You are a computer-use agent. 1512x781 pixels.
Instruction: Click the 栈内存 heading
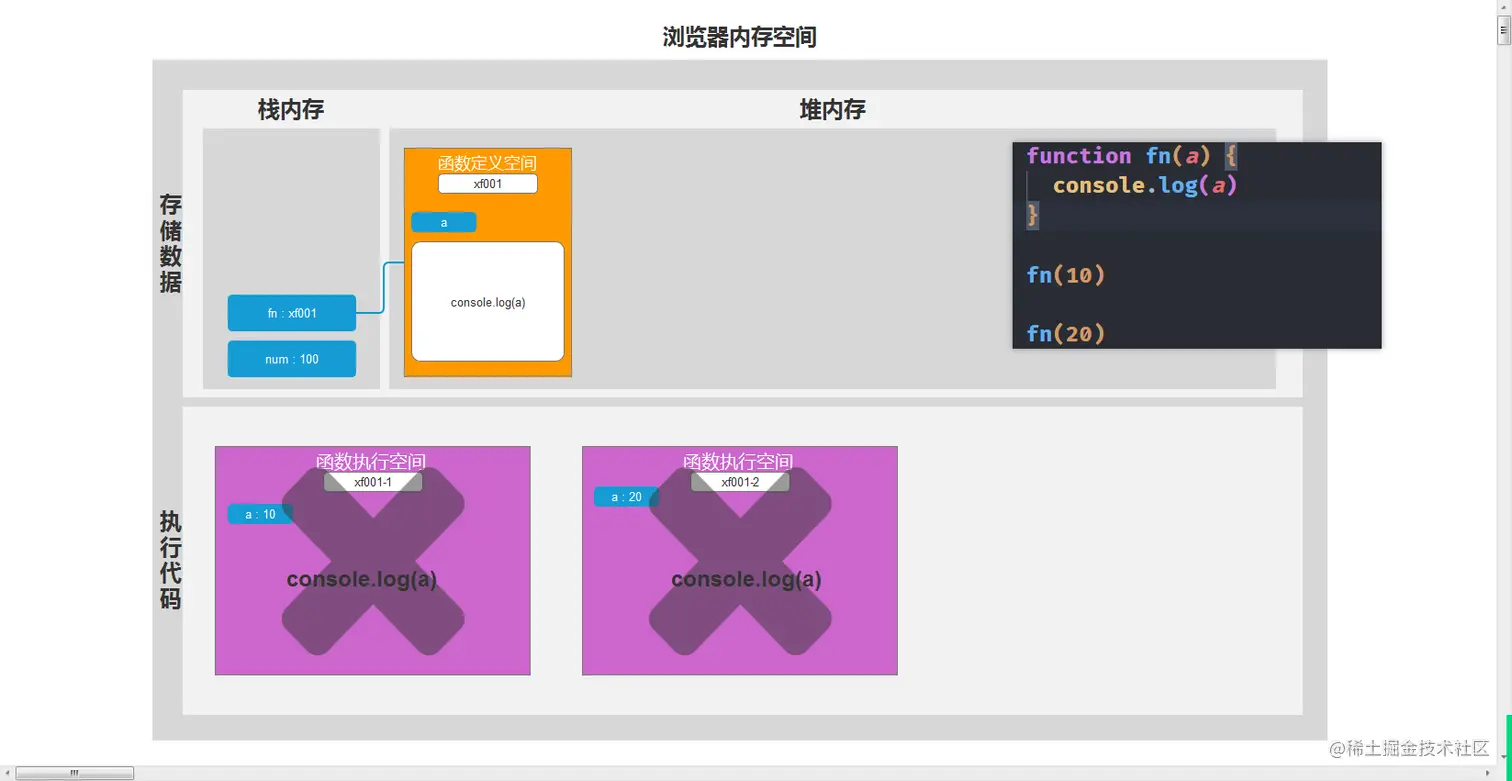291,109
